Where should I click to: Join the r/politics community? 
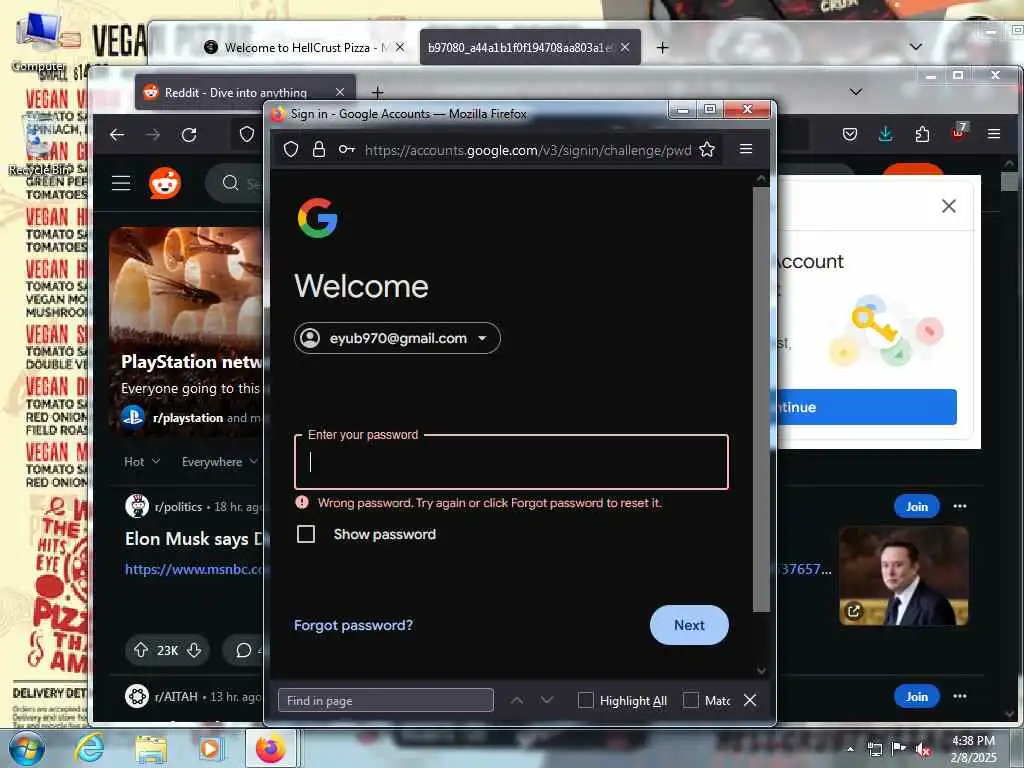pos(916,506)
